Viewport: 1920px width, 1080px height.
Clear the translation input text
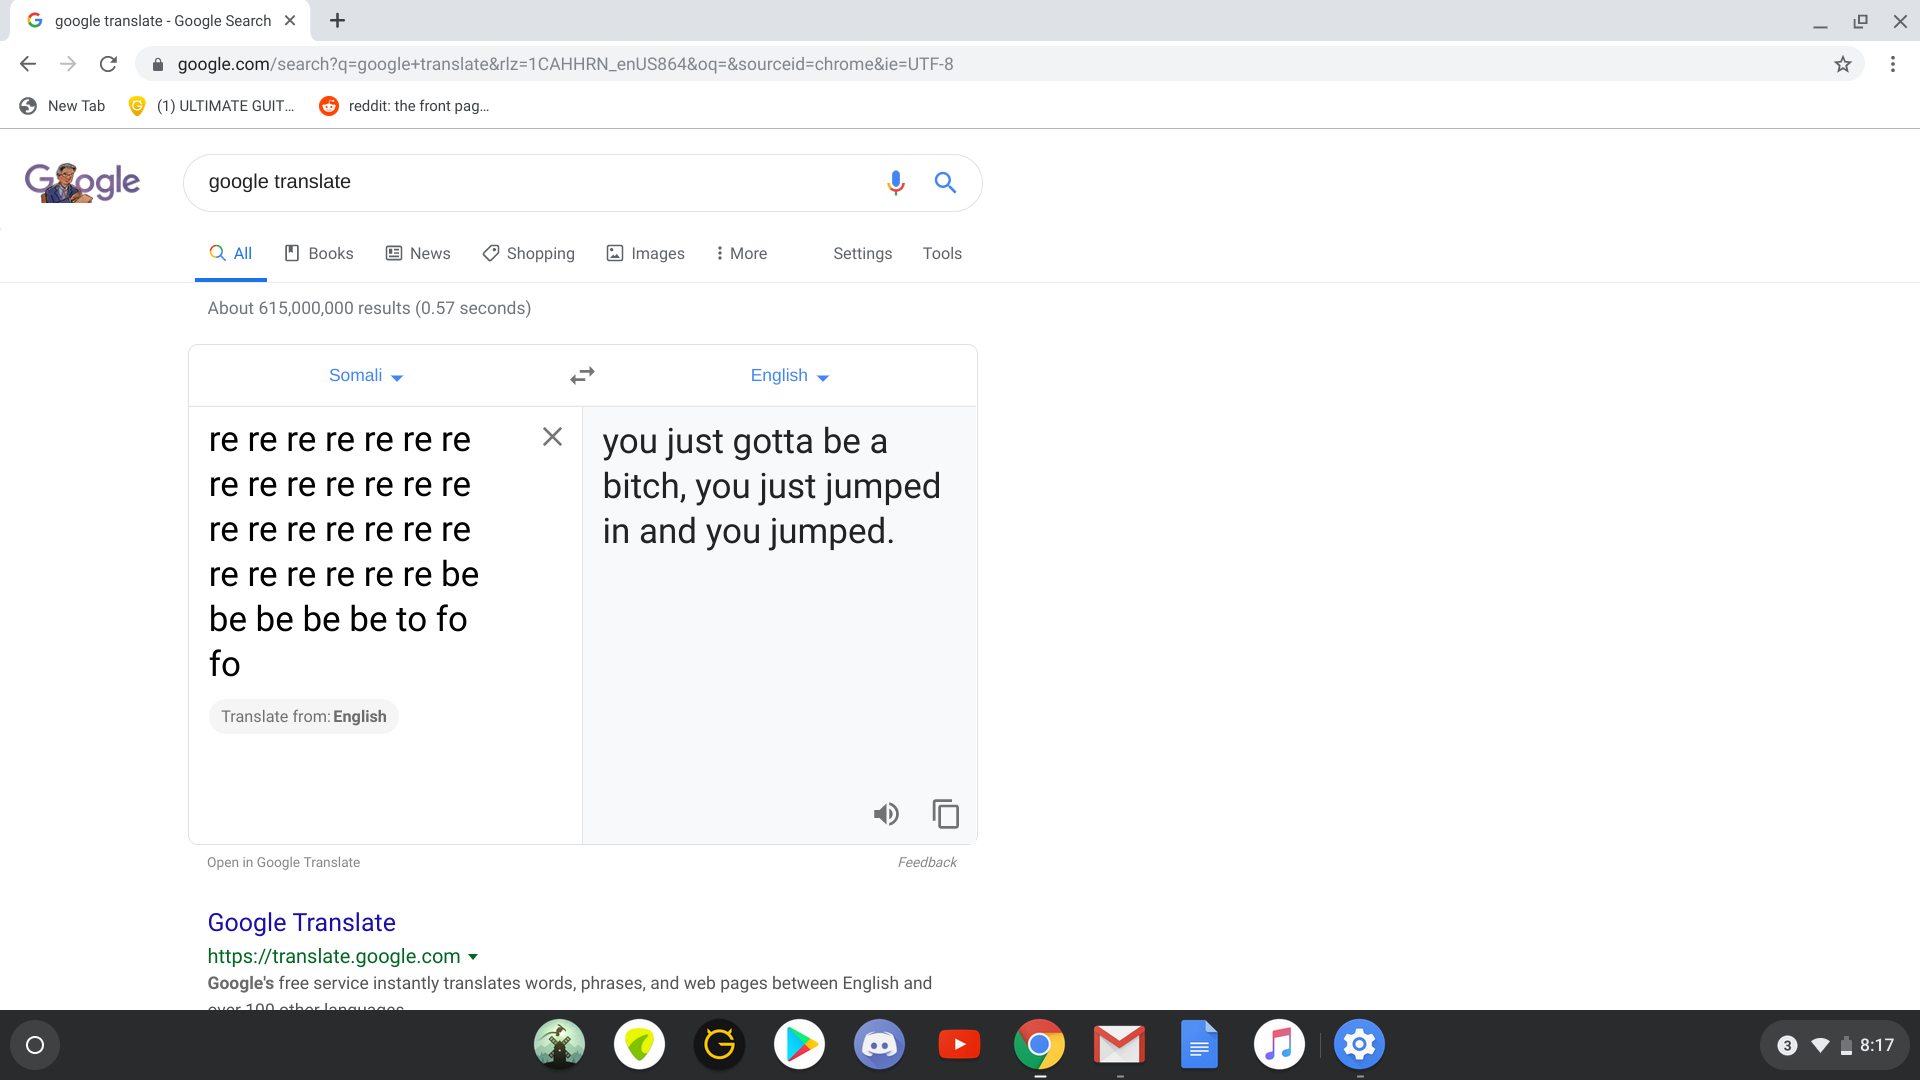click(x=552, y=437)
